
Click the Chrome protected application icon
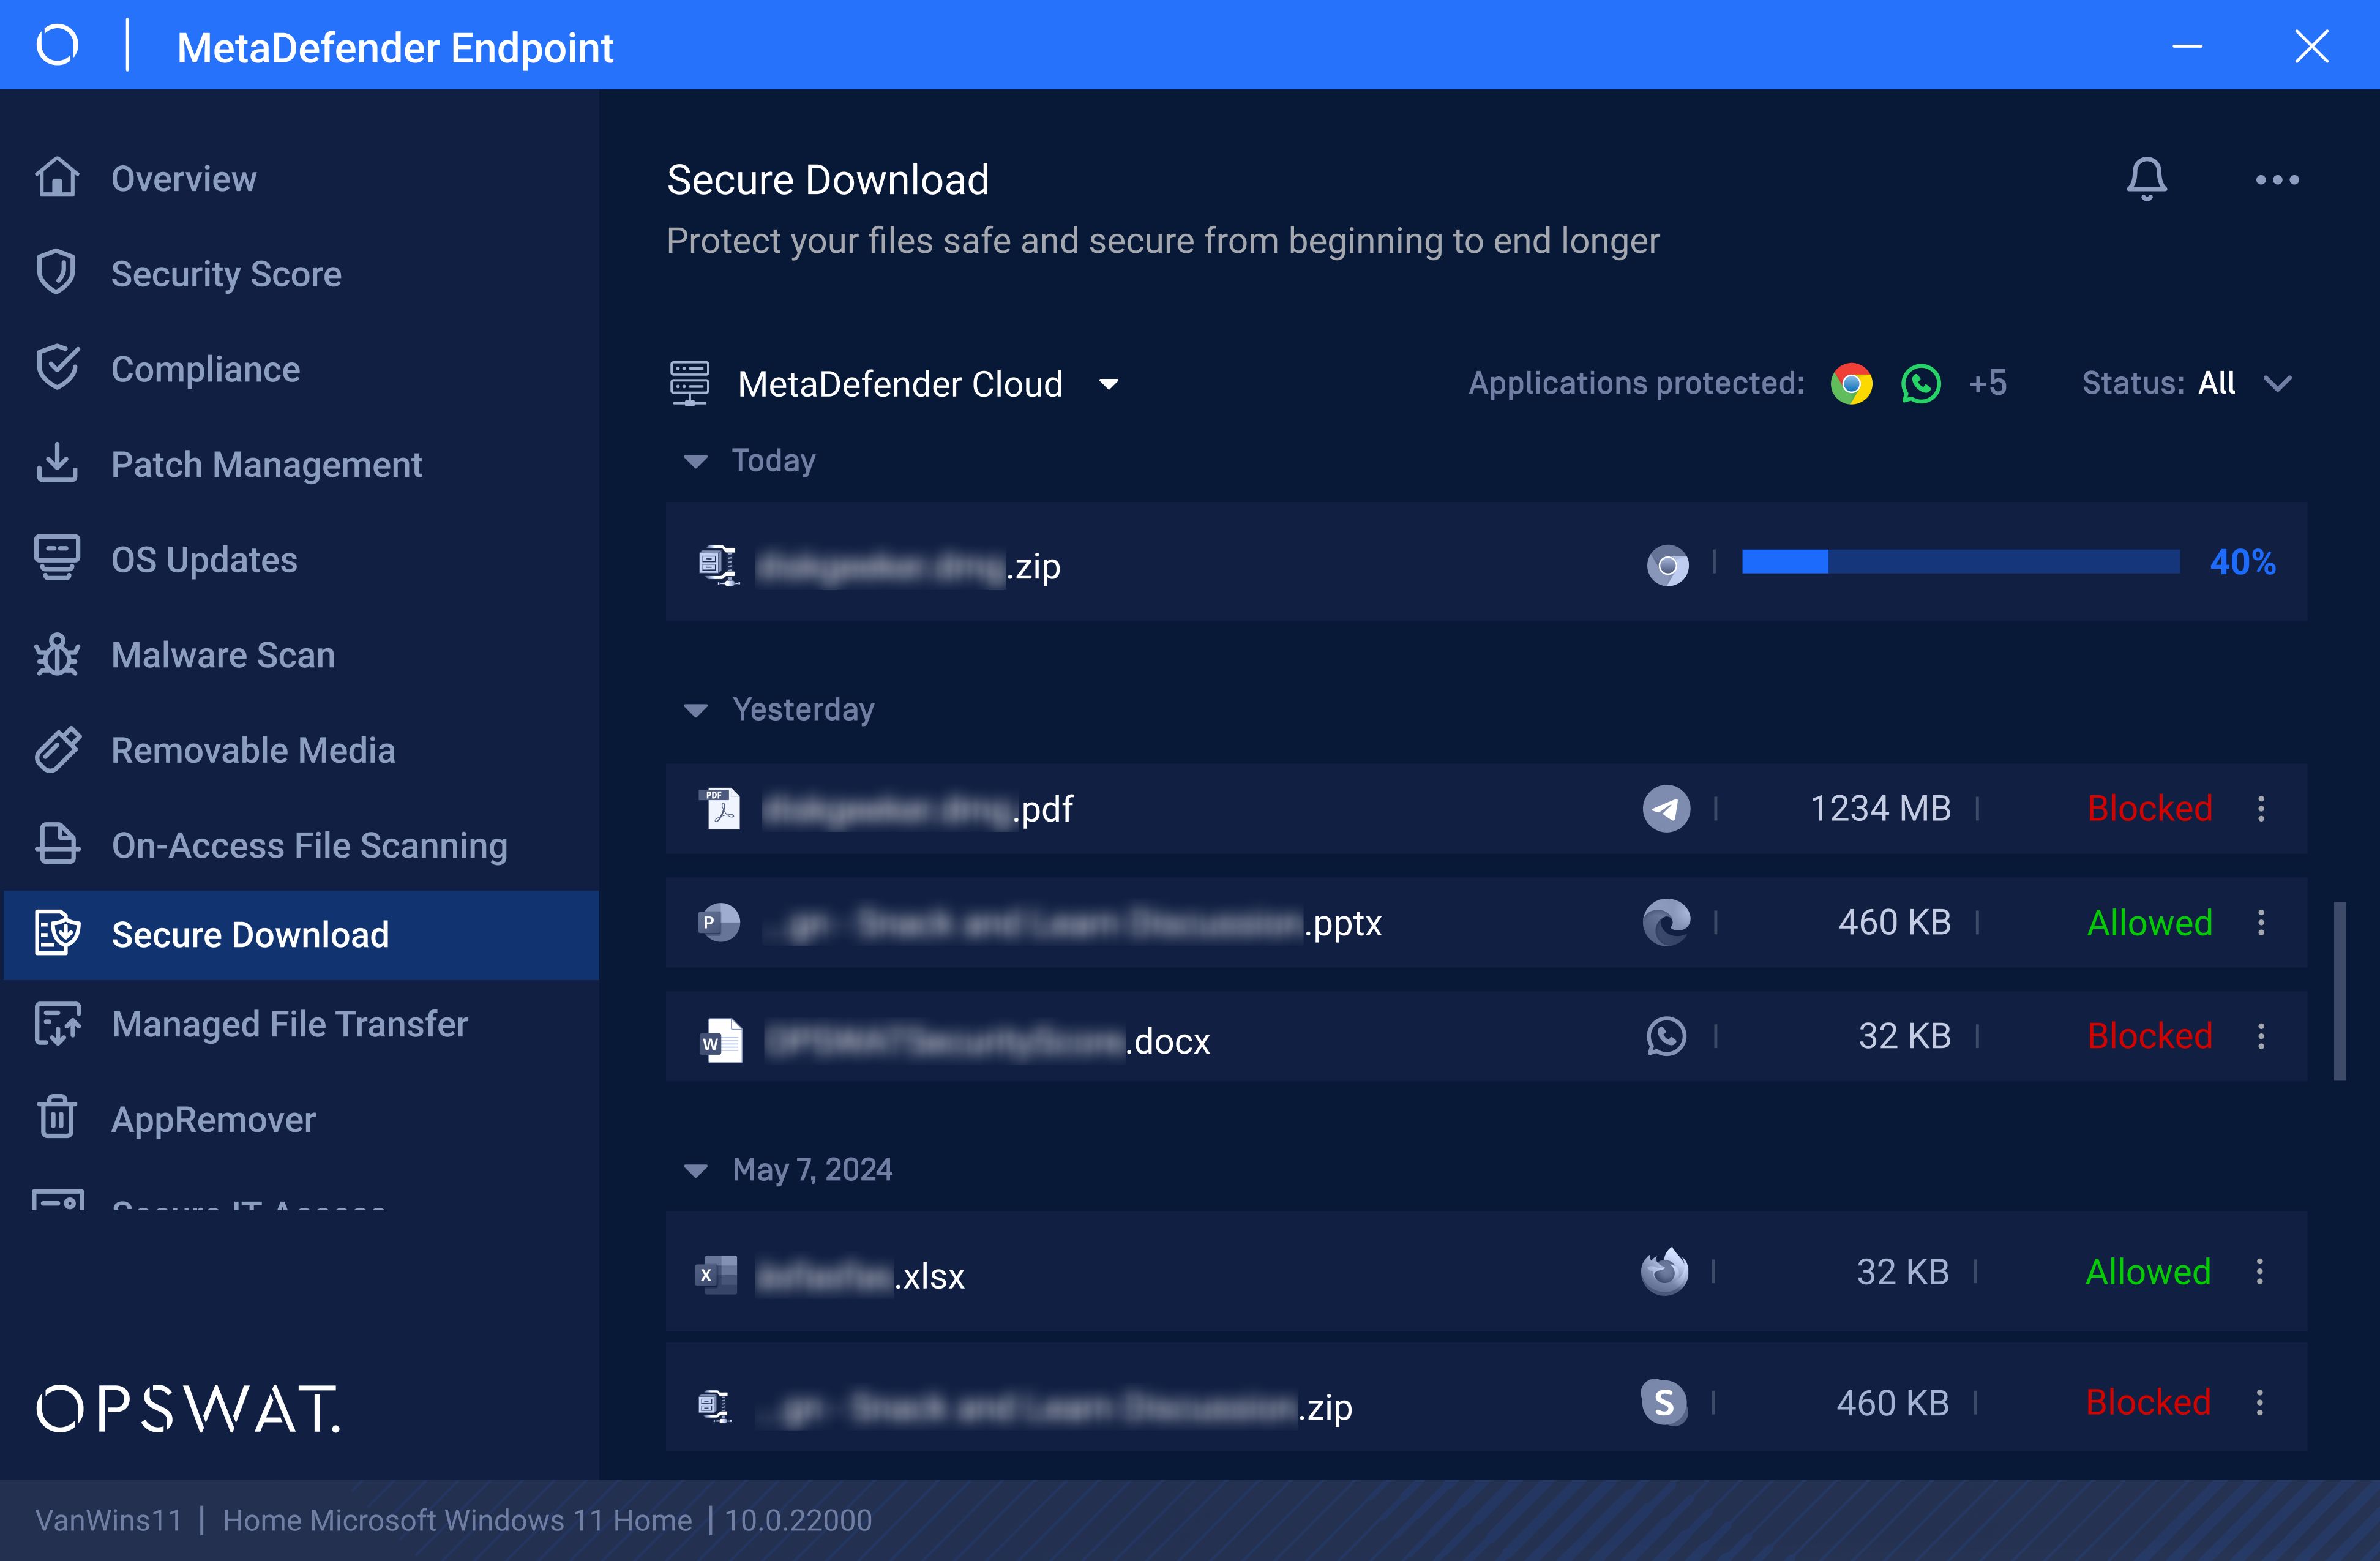pos(1851,384)
